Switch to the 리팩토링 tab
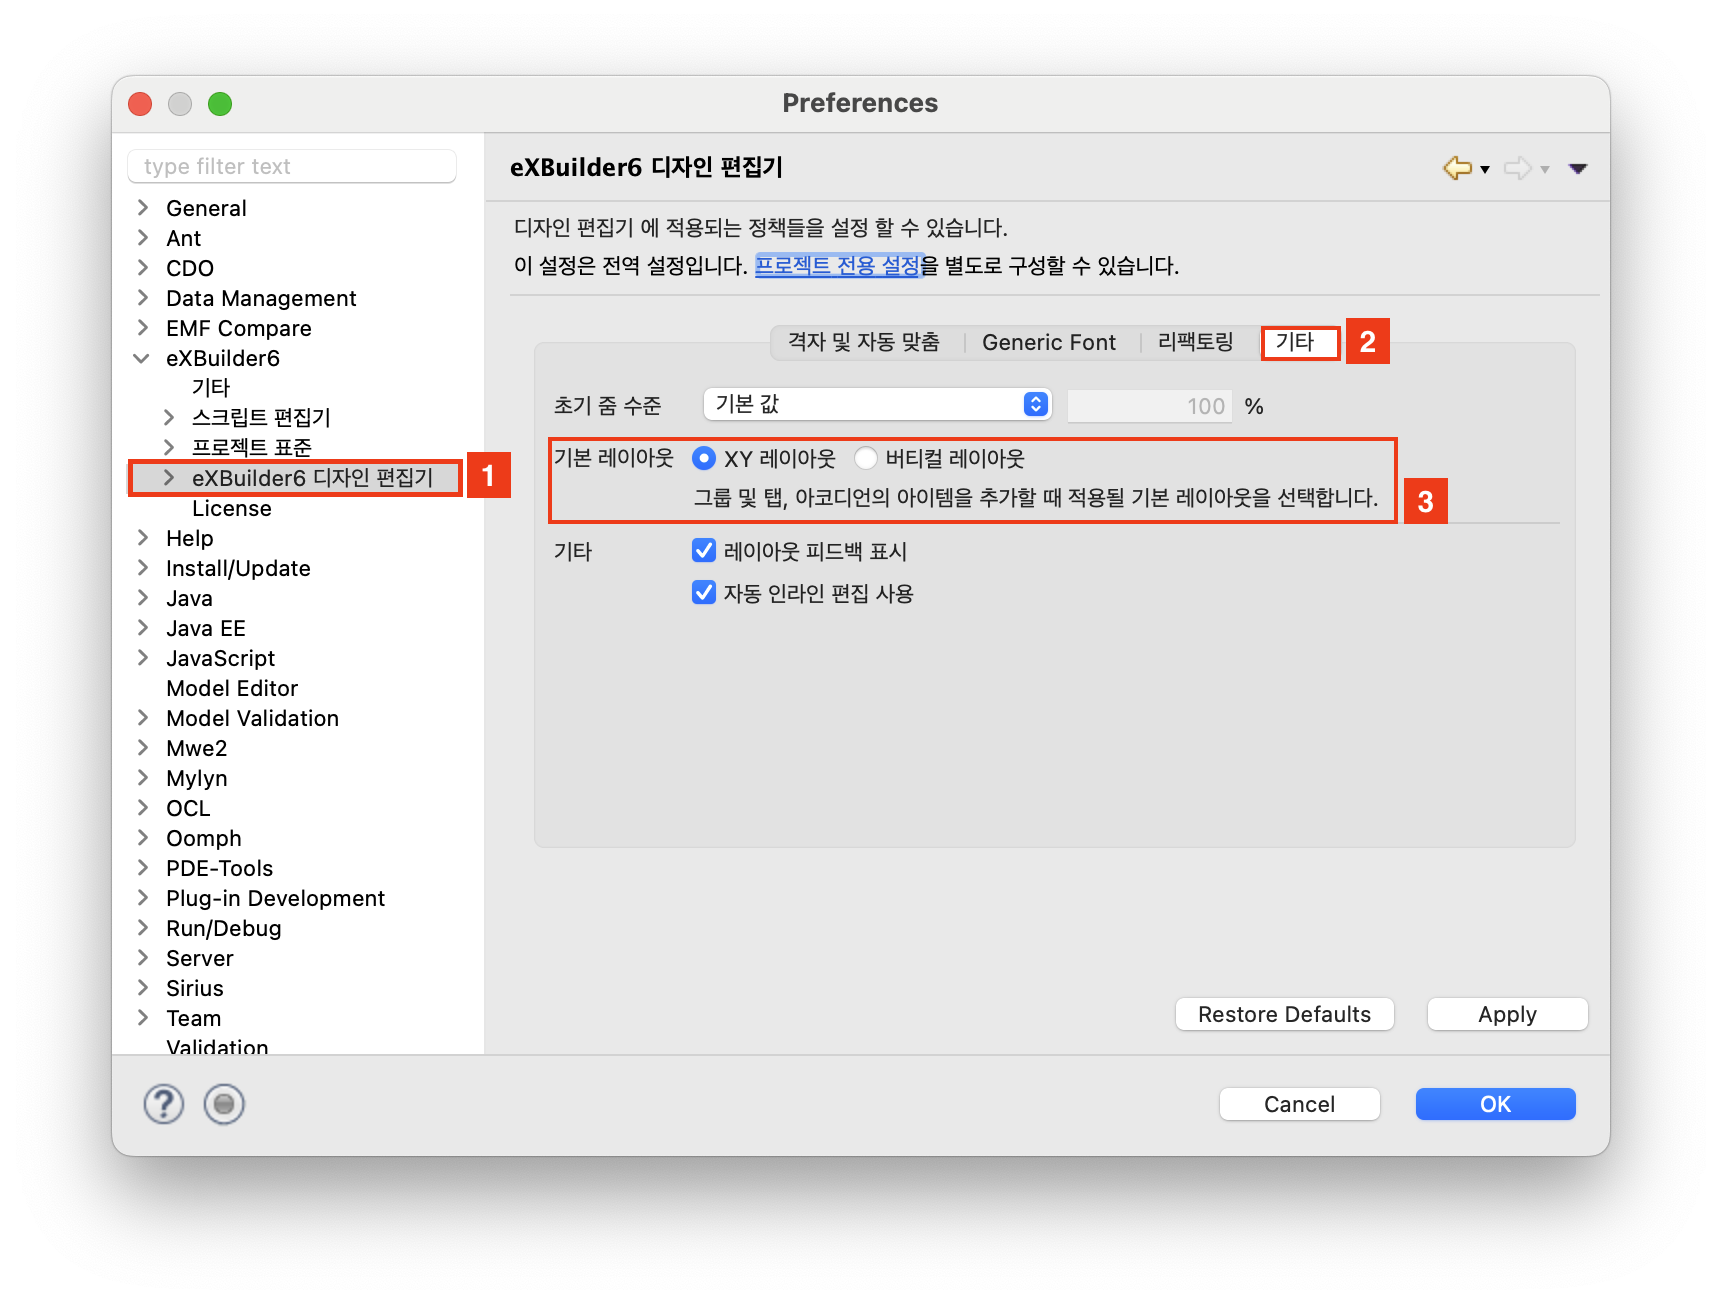1722x1304 pixels. tap(1195, 342)
